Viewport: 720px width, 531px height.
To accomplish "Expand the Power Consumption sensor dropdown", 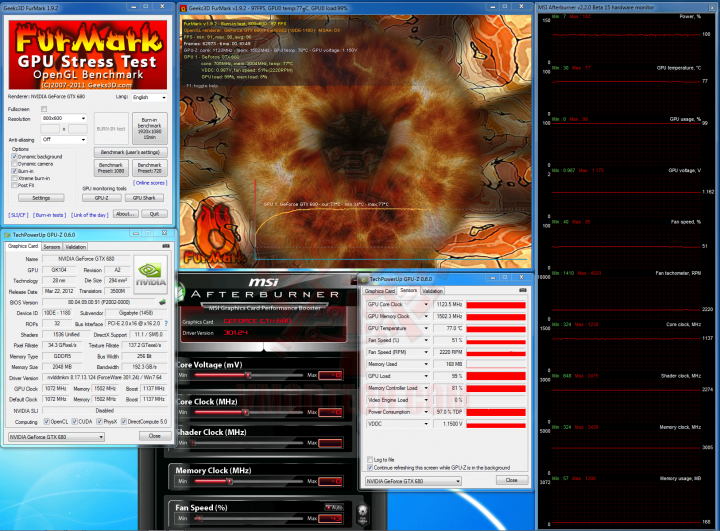I will click(x=426, y=412).
